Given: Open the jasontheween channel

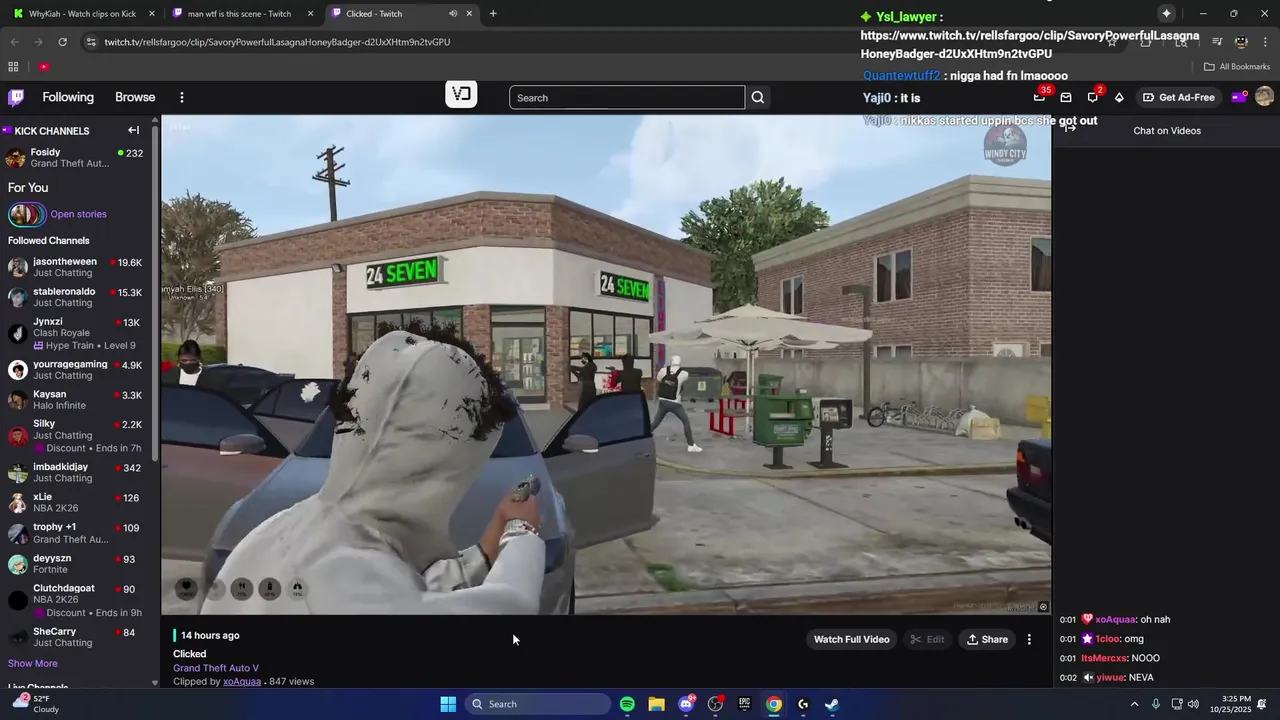Looking at the screenshot, I should click(76, 267).
